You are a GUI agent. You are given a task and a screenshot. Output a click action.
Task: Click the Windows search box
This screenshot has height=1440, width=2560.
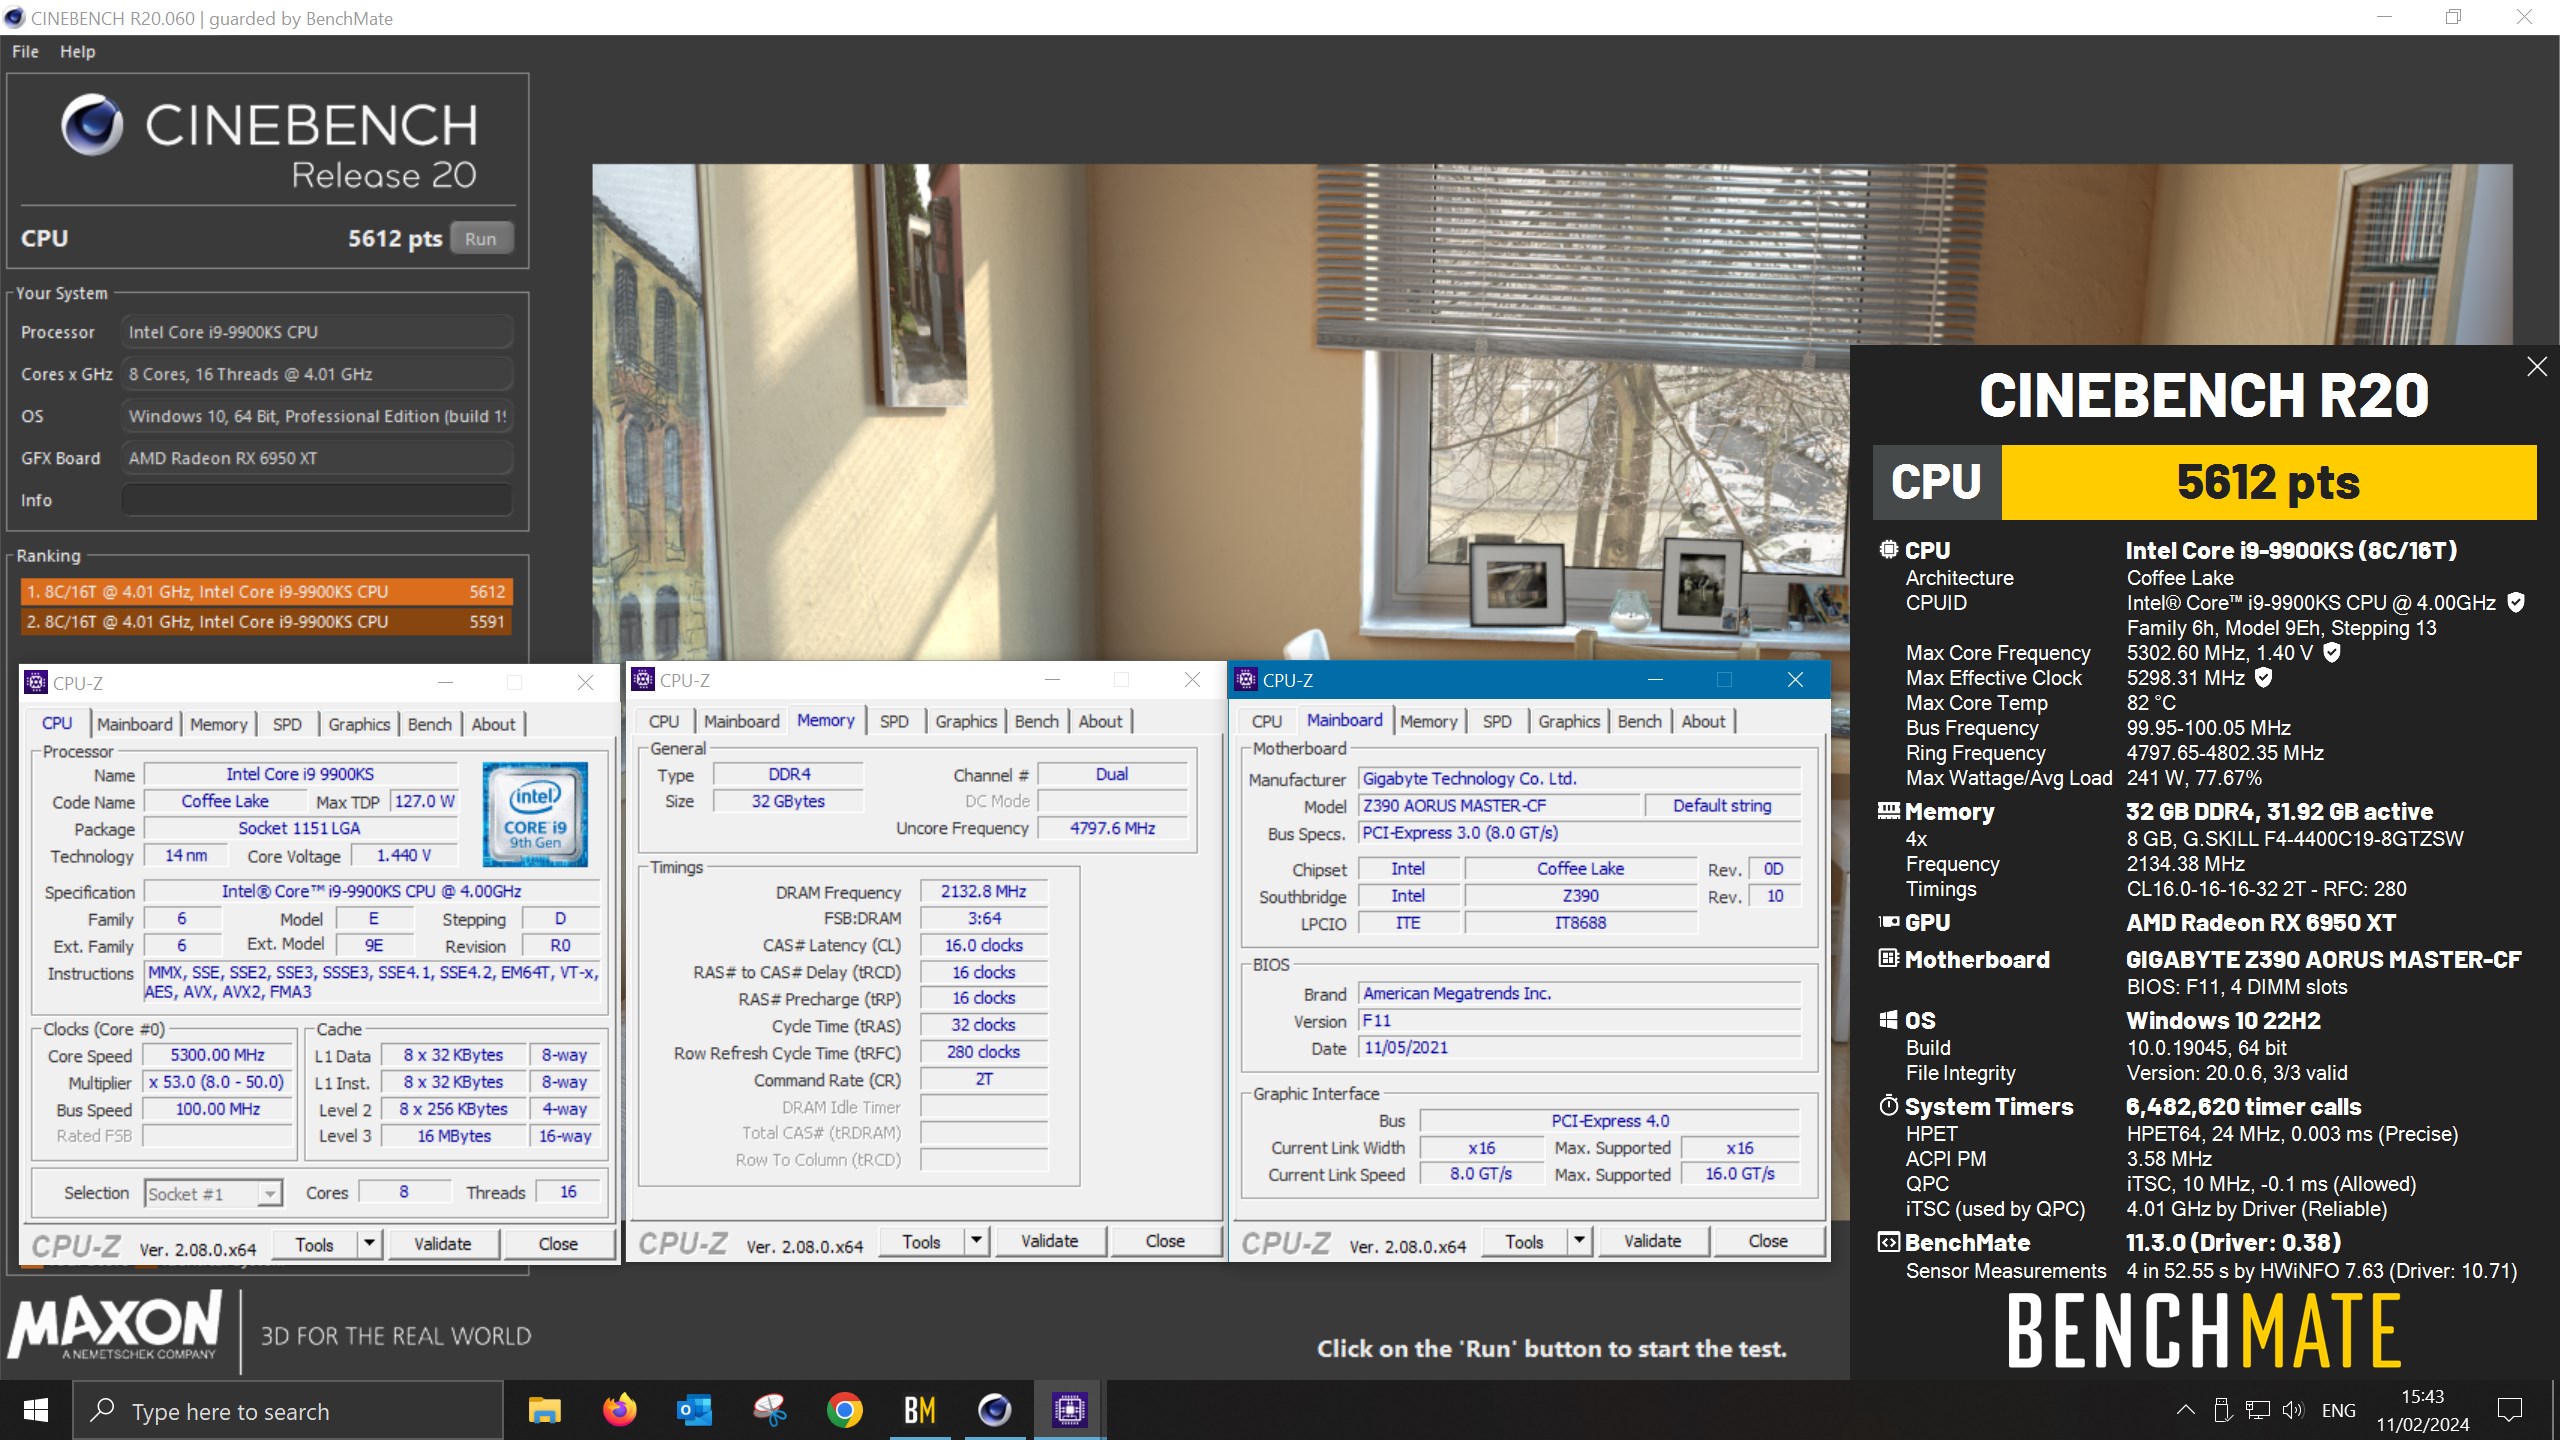point(288,1410)
